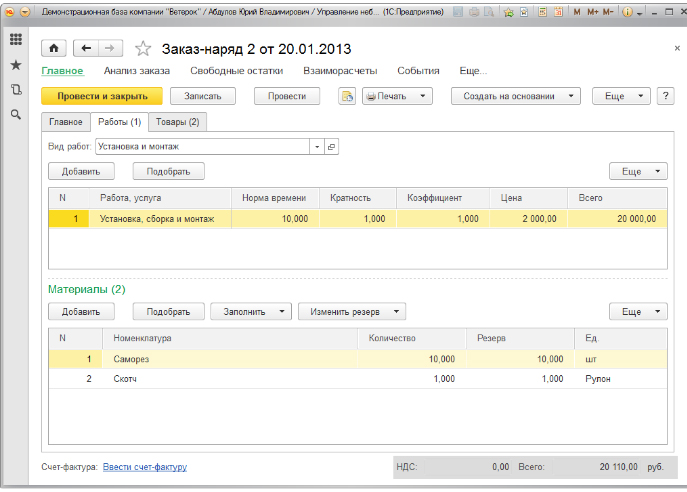Expand the Печать dropdown
Viewport: 687px width, 492px height.
coord(397,96)
